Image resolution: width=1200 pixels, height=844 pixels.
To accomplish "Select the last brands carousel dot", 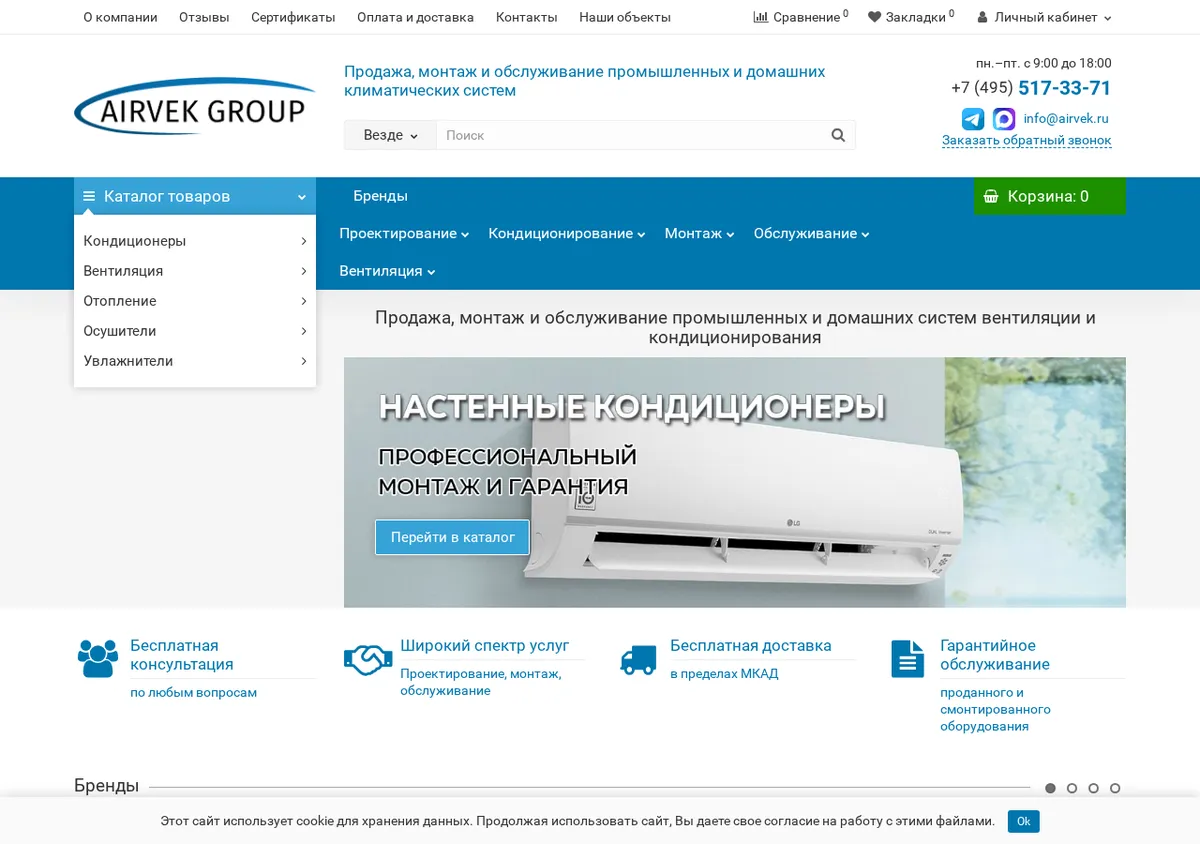I will coord(1115,788).
